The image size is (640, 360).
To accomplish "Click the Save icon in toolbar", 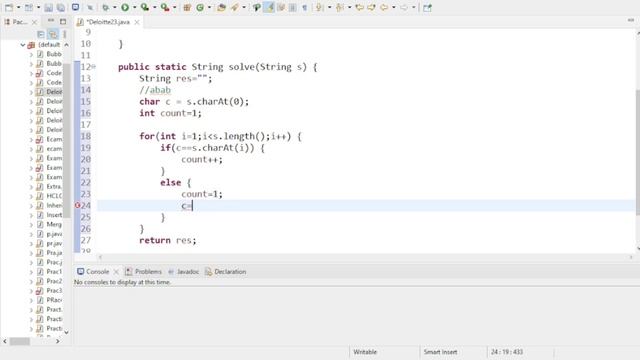I will [x=49, y=7].
